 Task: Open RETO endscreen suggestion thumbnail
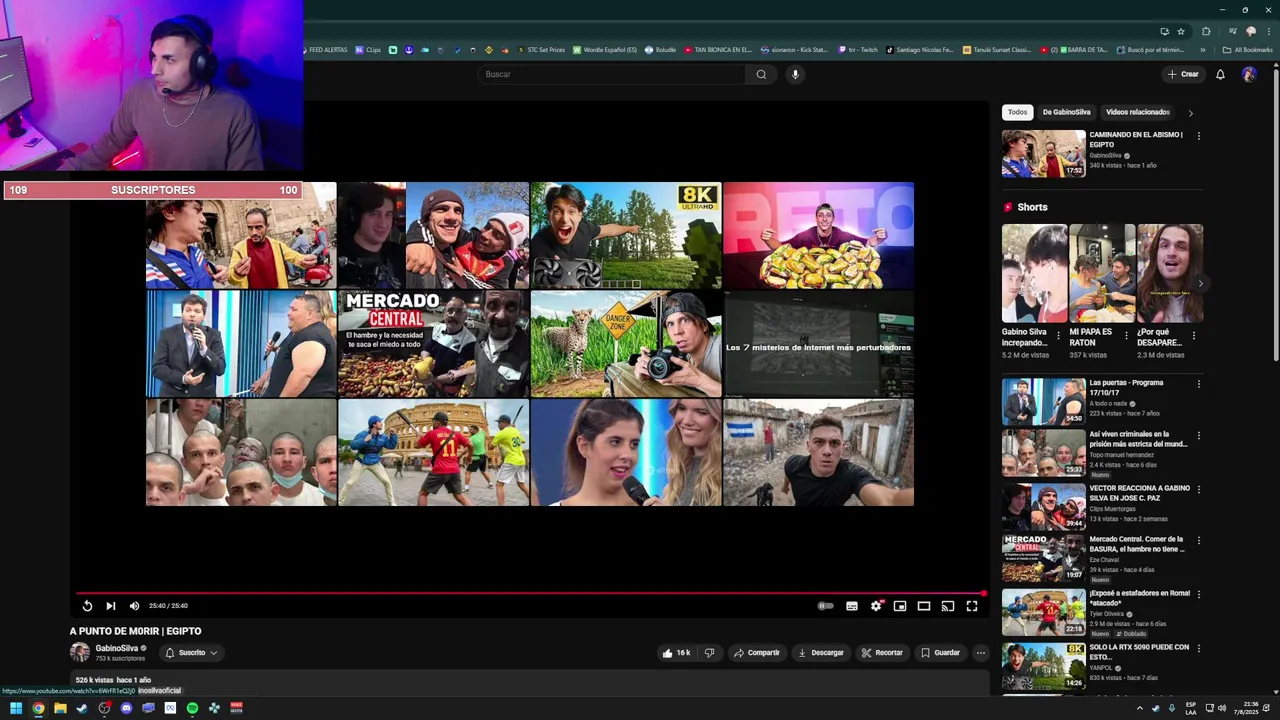(818, 235)
